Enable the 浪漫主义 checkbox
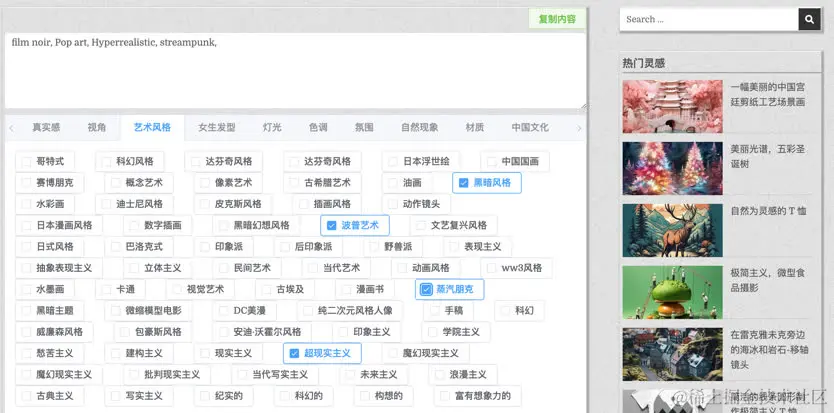834x413 pixels. pos(439,374)
